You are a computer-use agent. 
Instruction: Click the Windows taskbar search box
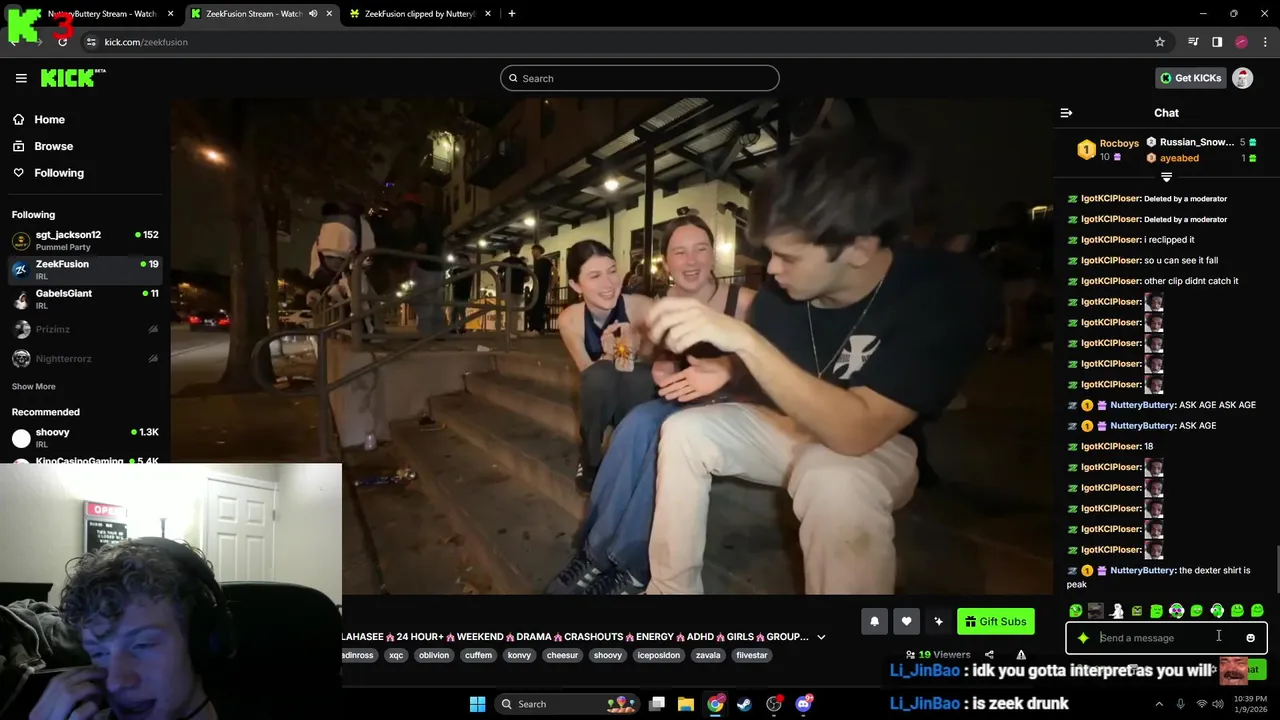[x=566, y=704]
